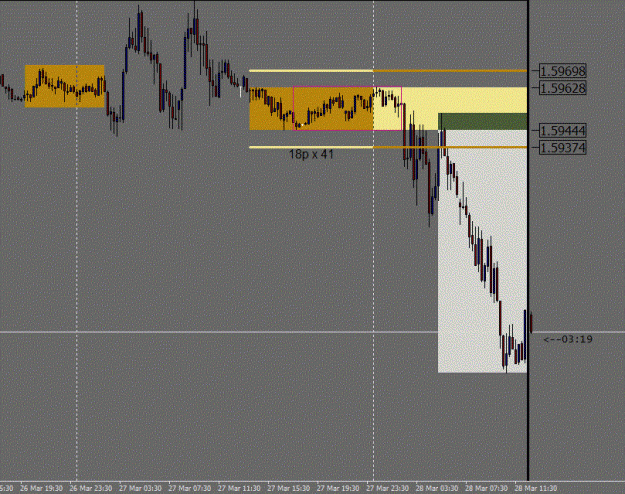
Task: Click the 03:19 candle countdown timer
Action: (568, 339)
